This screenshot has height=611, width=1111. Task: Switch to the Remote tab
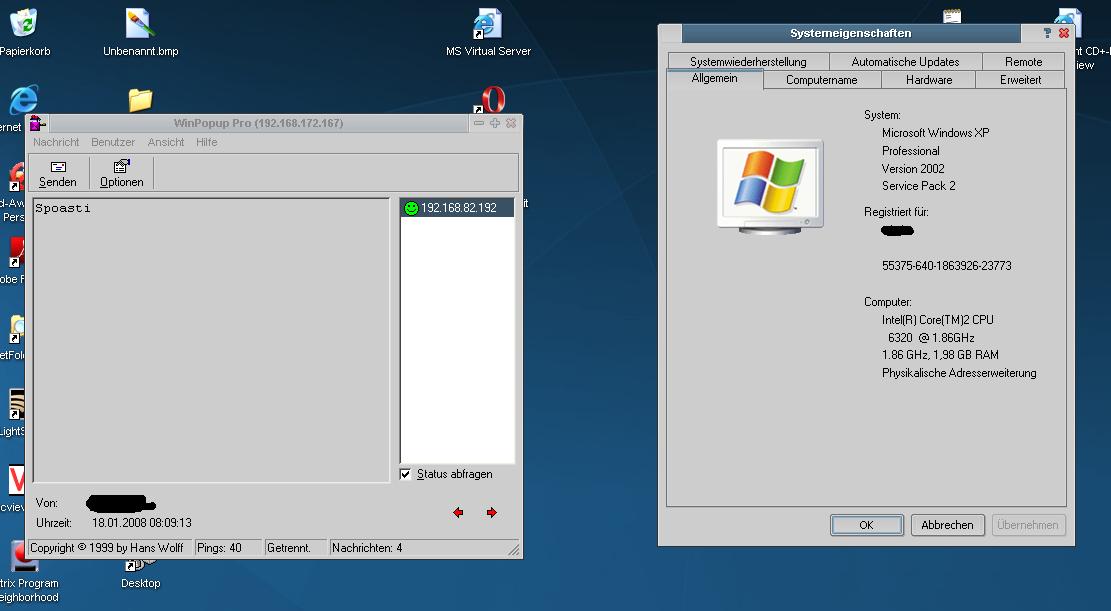(1023, 62)
